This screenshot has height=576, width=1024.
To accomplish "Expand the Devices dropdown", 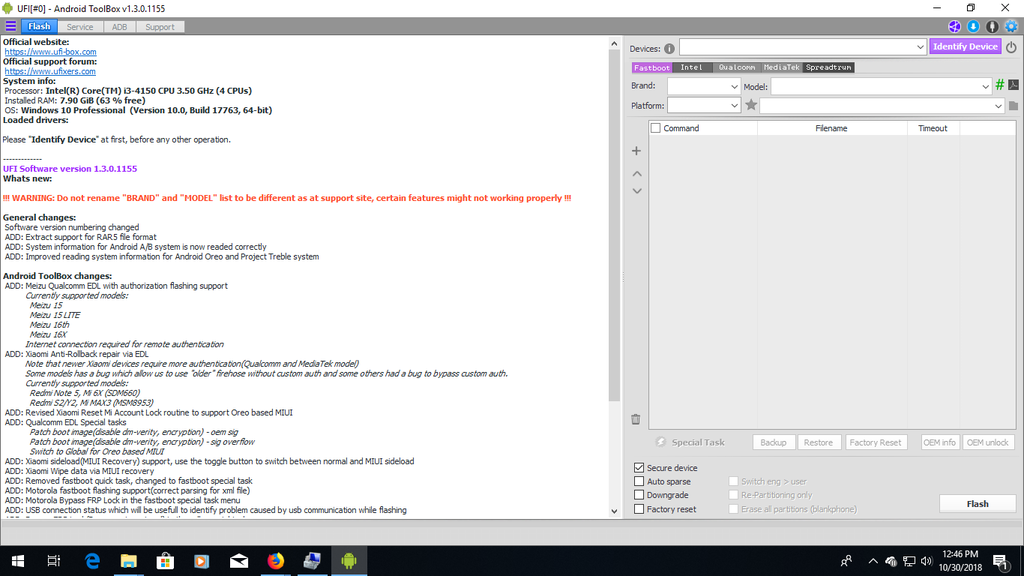I will (920, 47).
